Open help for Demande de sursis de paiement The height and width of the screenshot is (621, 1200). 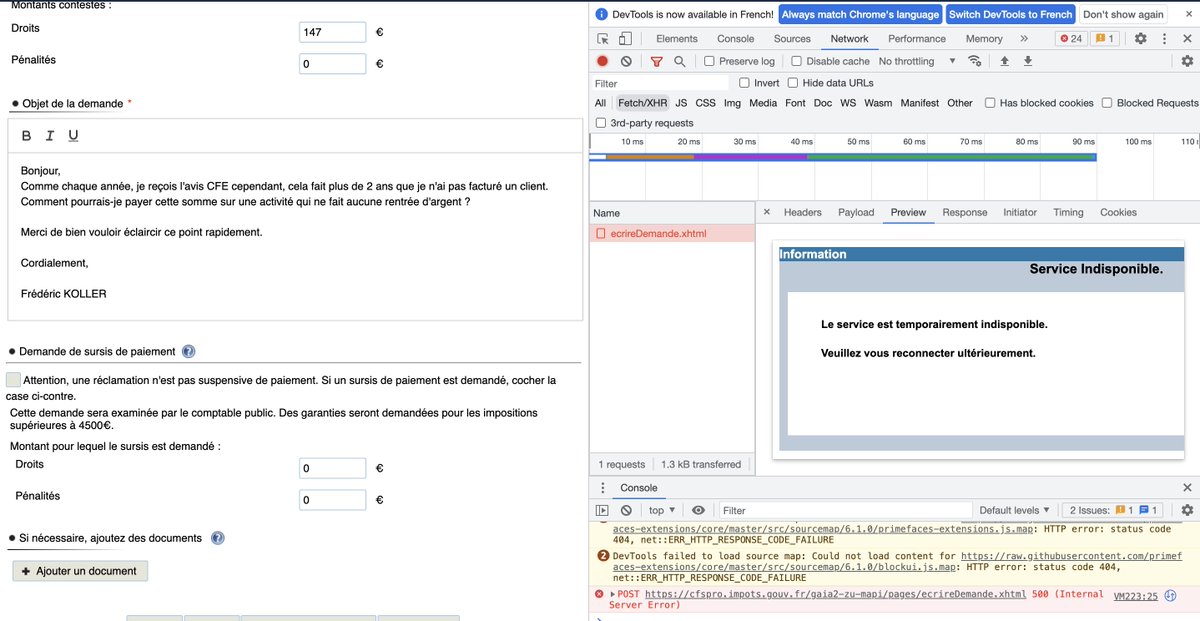189,352
